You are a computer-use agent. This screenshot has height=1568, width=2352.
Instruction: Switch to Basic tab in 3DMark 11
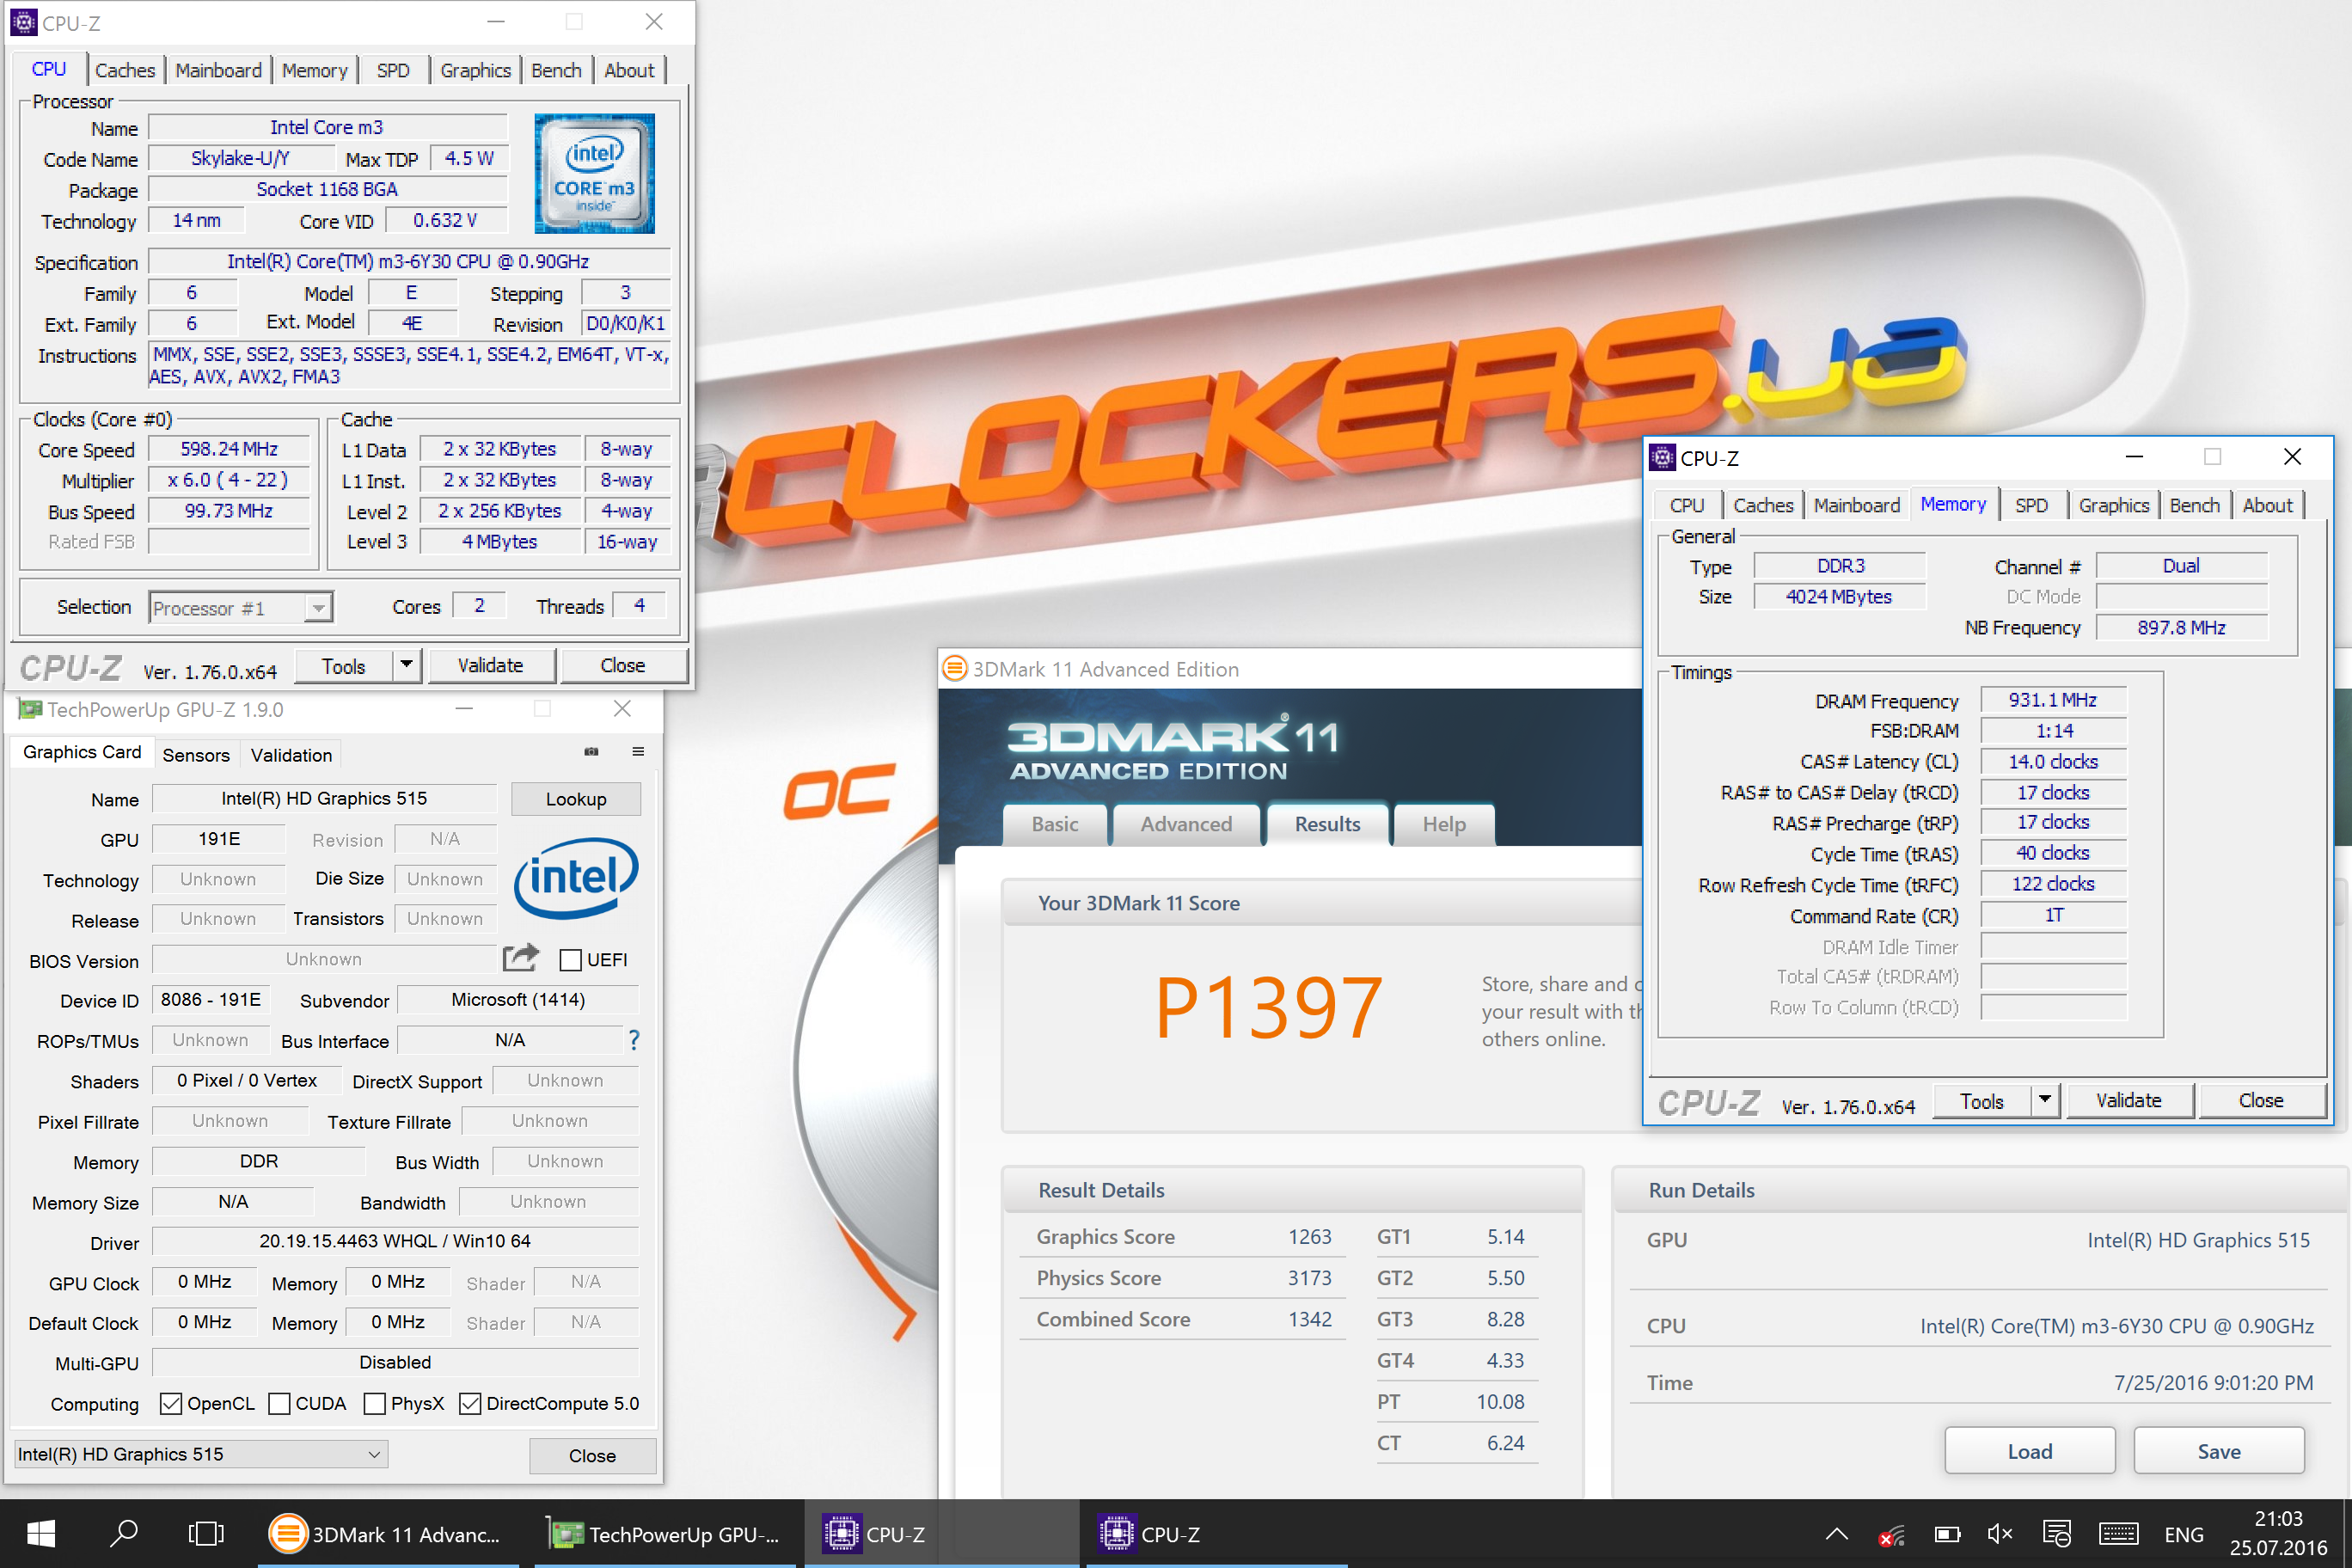[1055, 824]
